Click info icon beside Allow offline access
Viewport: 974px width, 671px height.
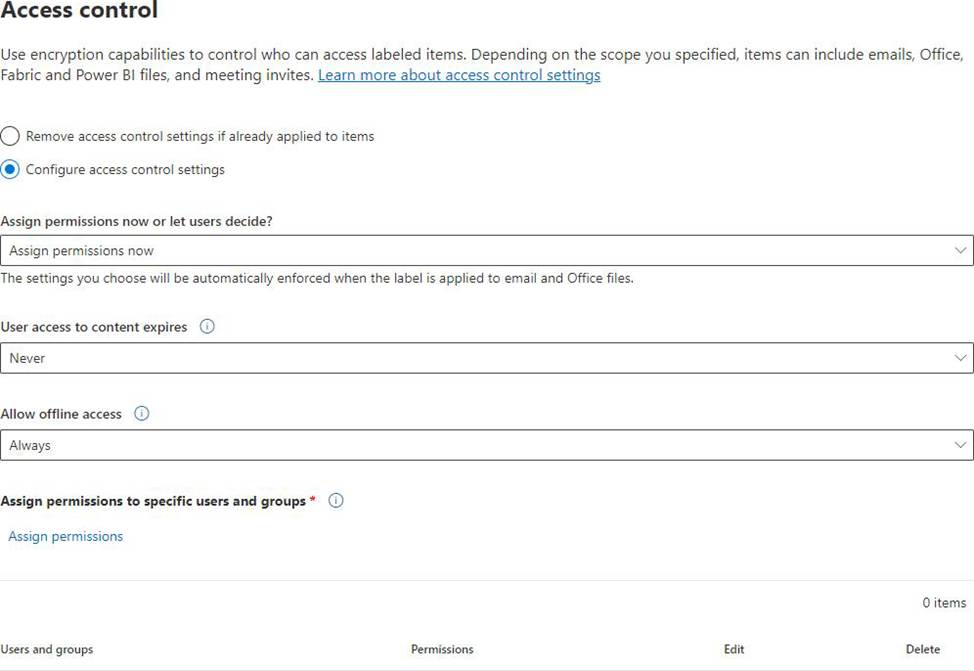pyautogui.click(x=142, y=414)
